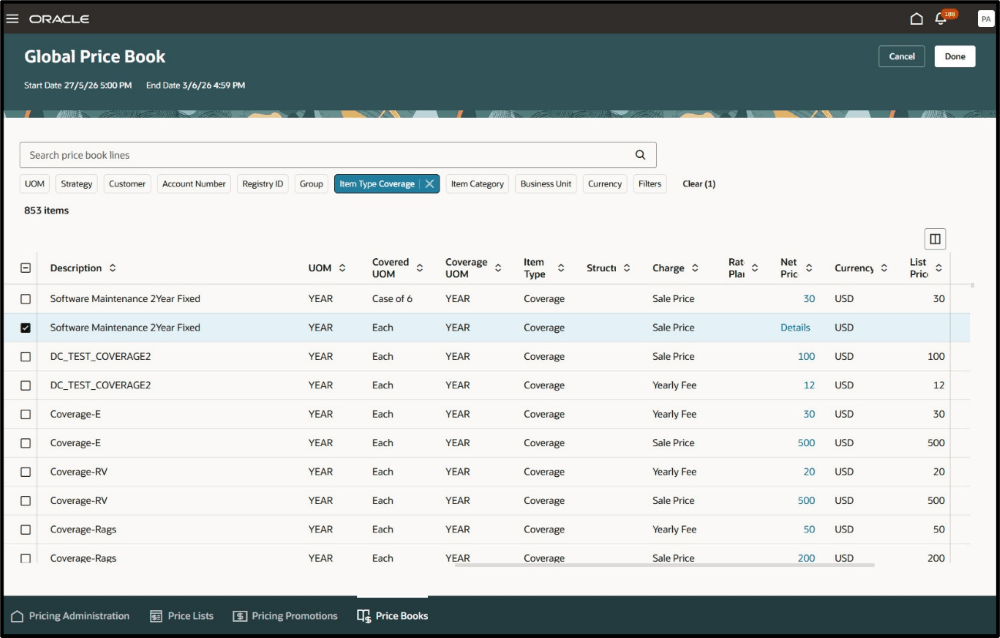Sort by UOM column arrows

pyautogui.click(x=342, y=268)
